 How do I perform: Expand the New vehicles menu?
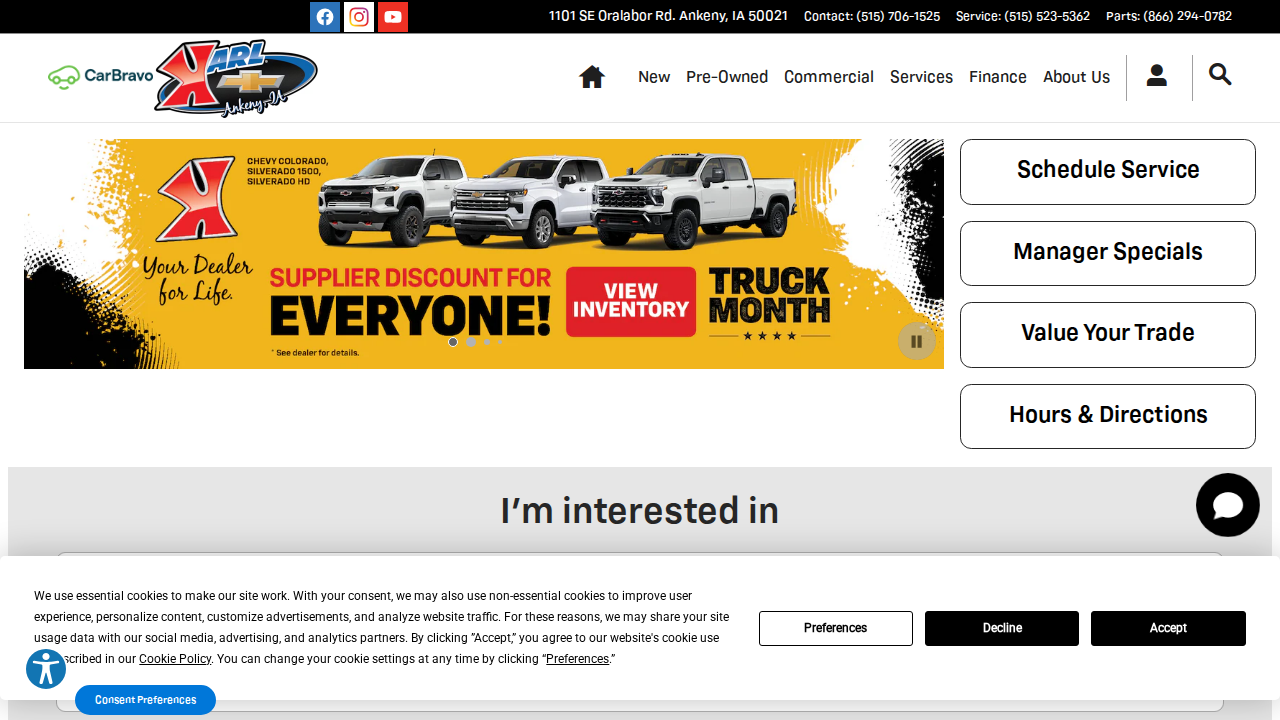(654, 77)
